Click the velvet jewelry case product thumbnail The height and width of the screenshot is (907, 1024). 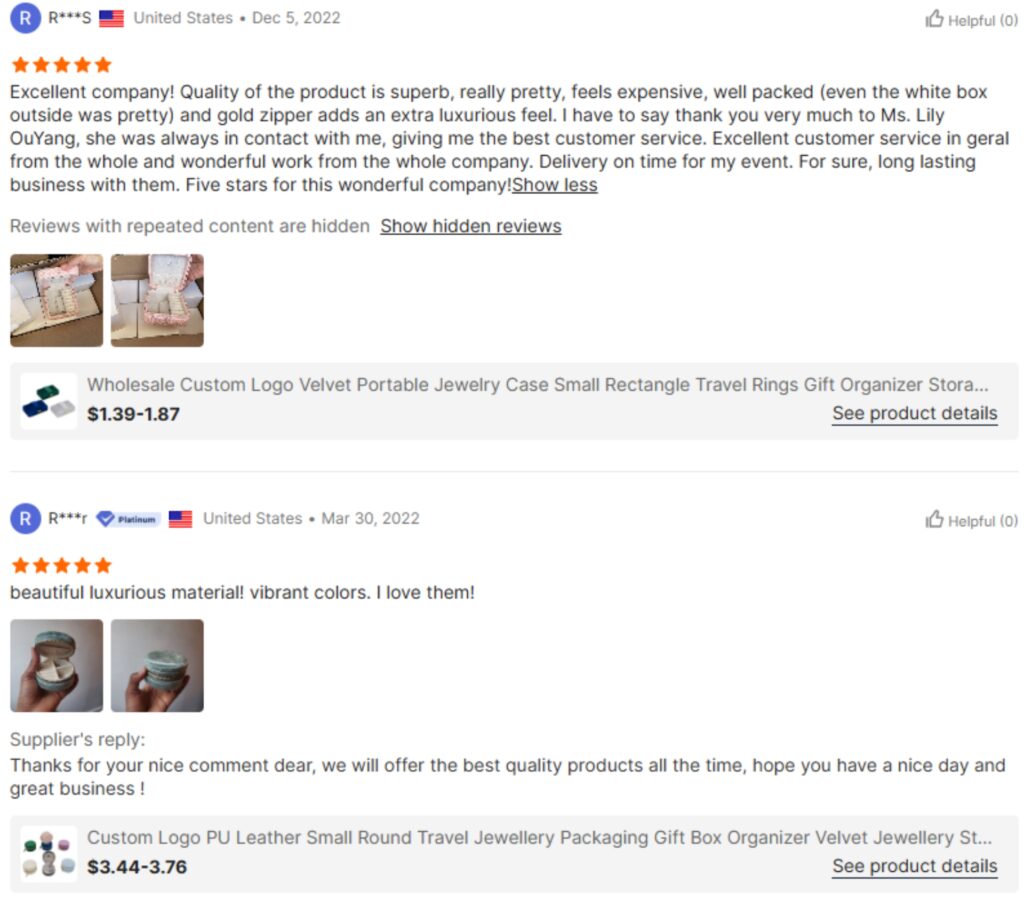click(x=50, y=397)
